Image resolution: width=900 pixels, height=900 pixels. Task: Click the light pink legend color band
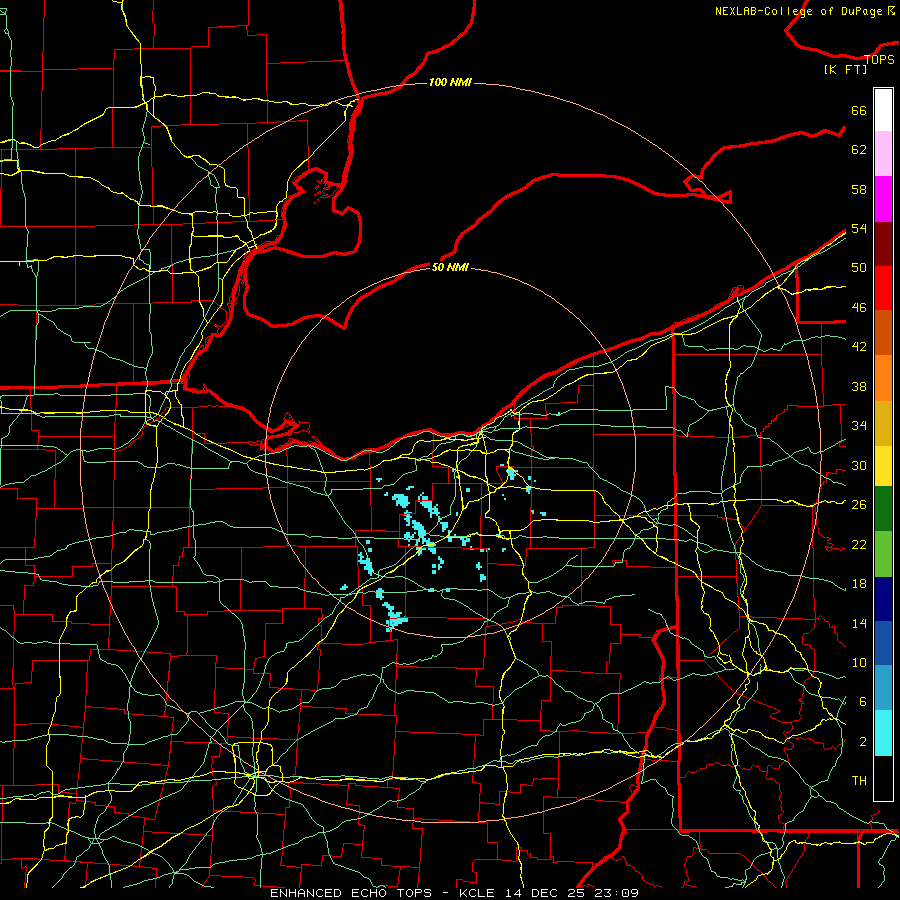point(883,153)
